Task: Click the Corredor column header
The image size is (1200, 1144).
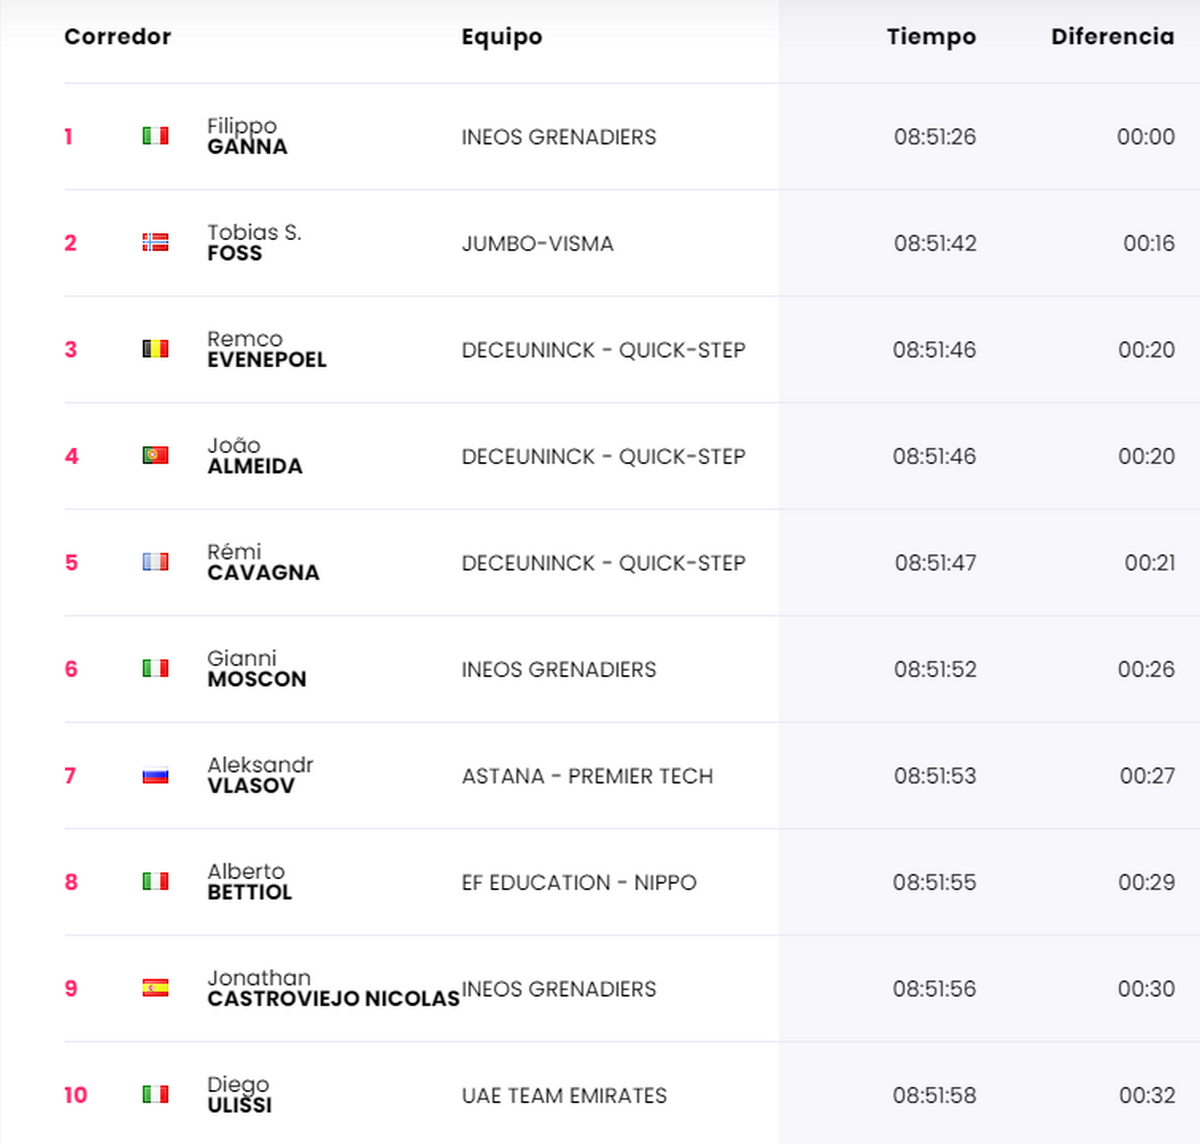Action: (x=118, y=37)
